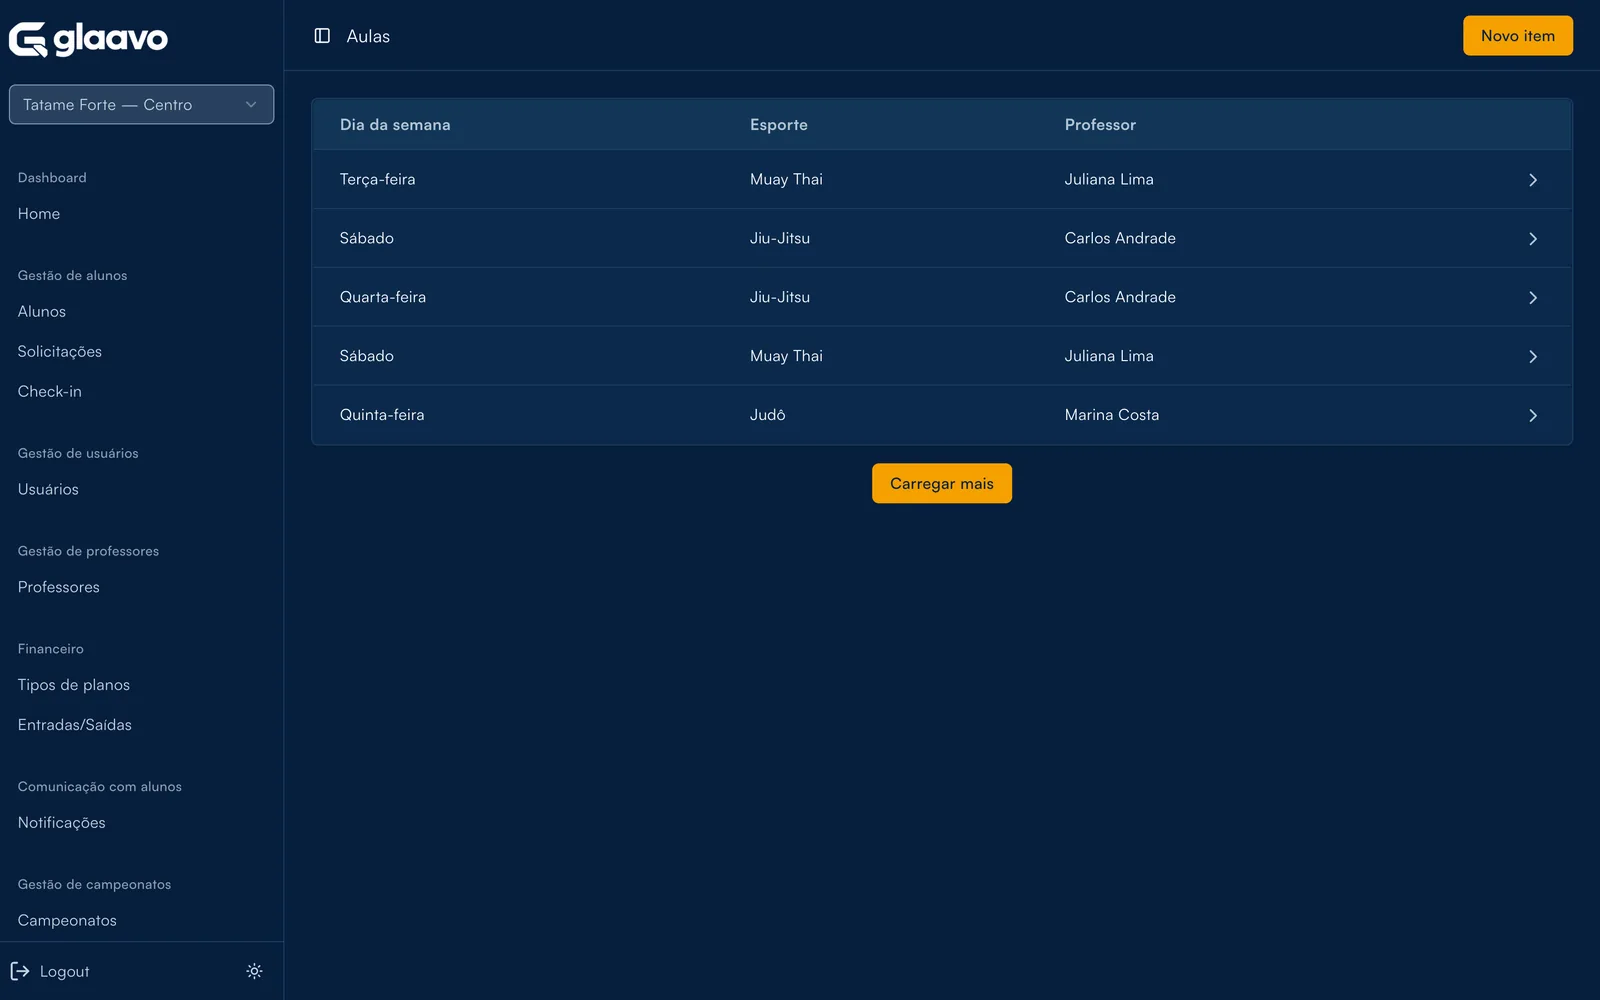This screenshot has height=1000, width=1600.
Task: Open Entradas/Saídas financial page
Action: (75, 726)
